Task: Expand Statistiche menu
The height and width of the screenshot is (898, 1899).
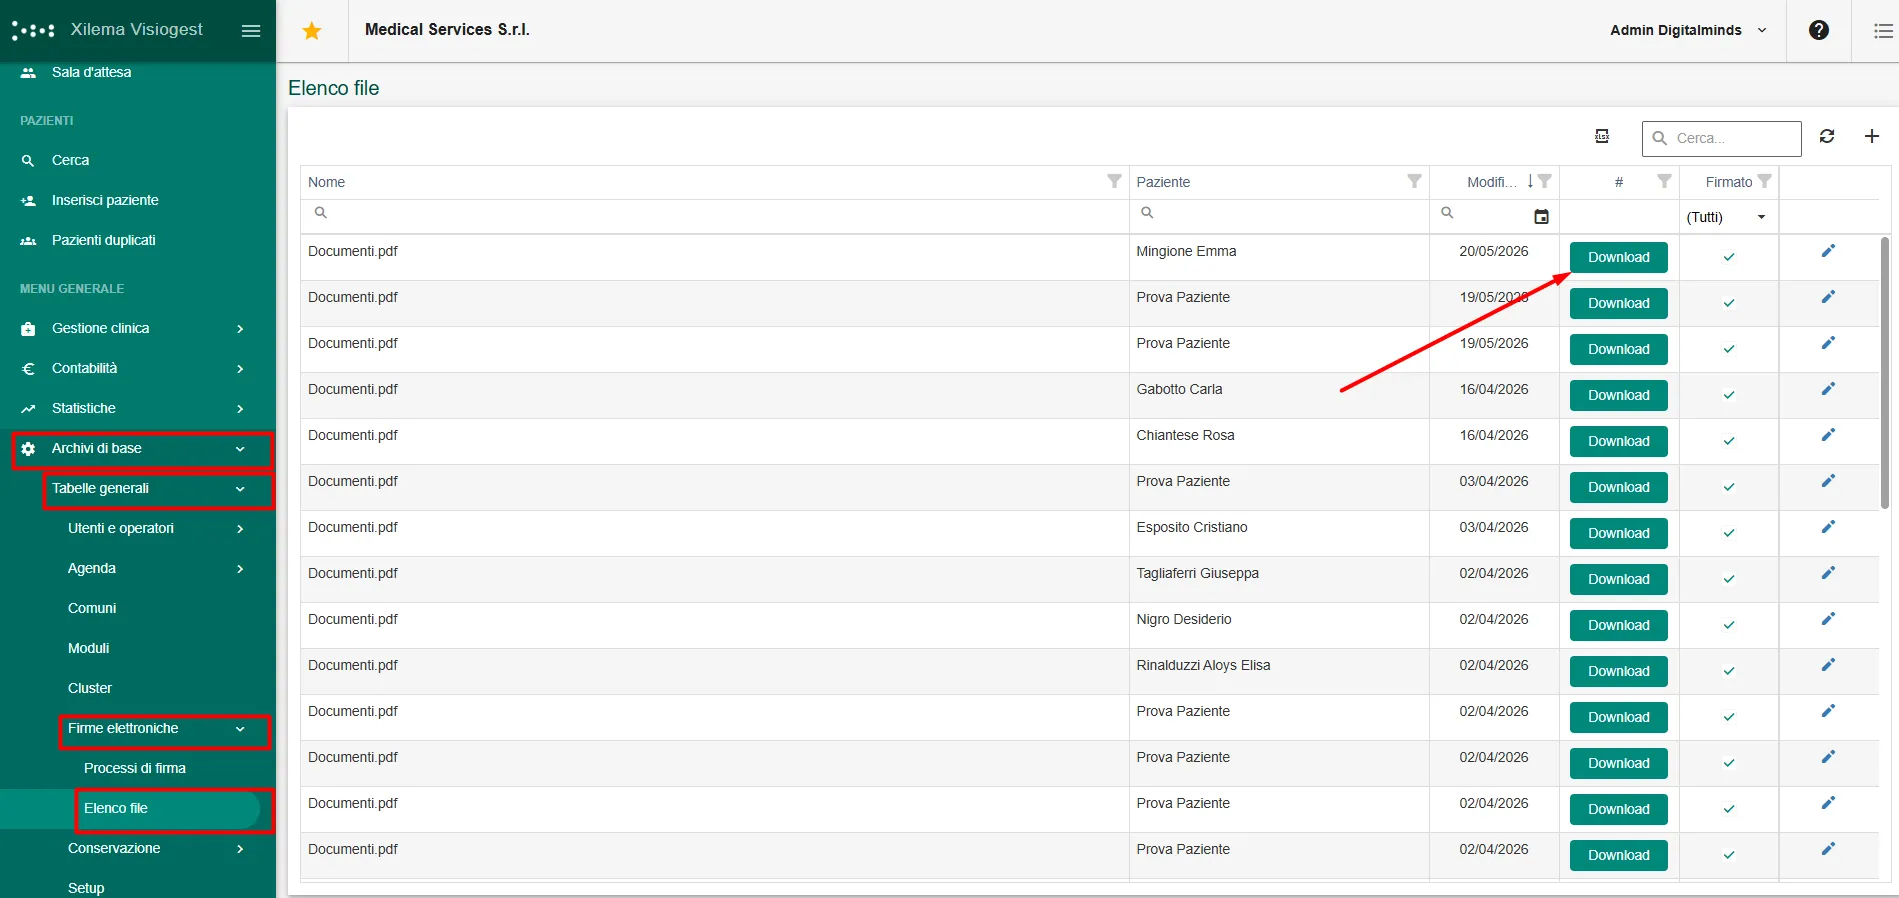Action: (x=138, y=408)
